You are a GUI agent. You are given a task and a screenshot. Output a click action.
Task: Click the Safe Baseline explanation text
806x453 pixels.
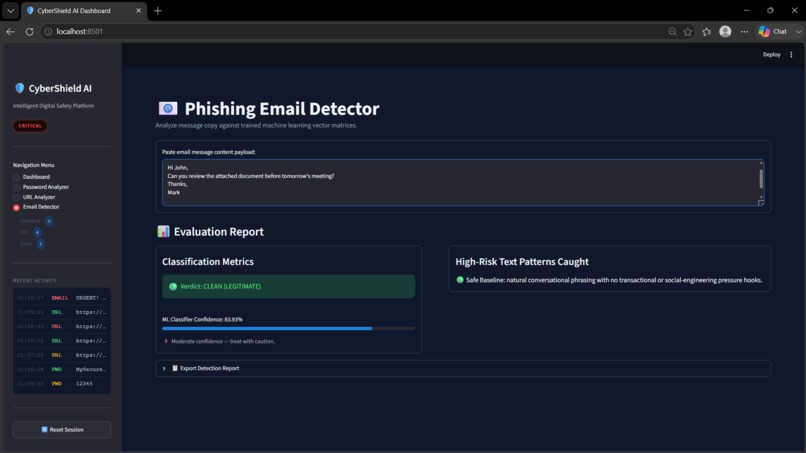614,280
